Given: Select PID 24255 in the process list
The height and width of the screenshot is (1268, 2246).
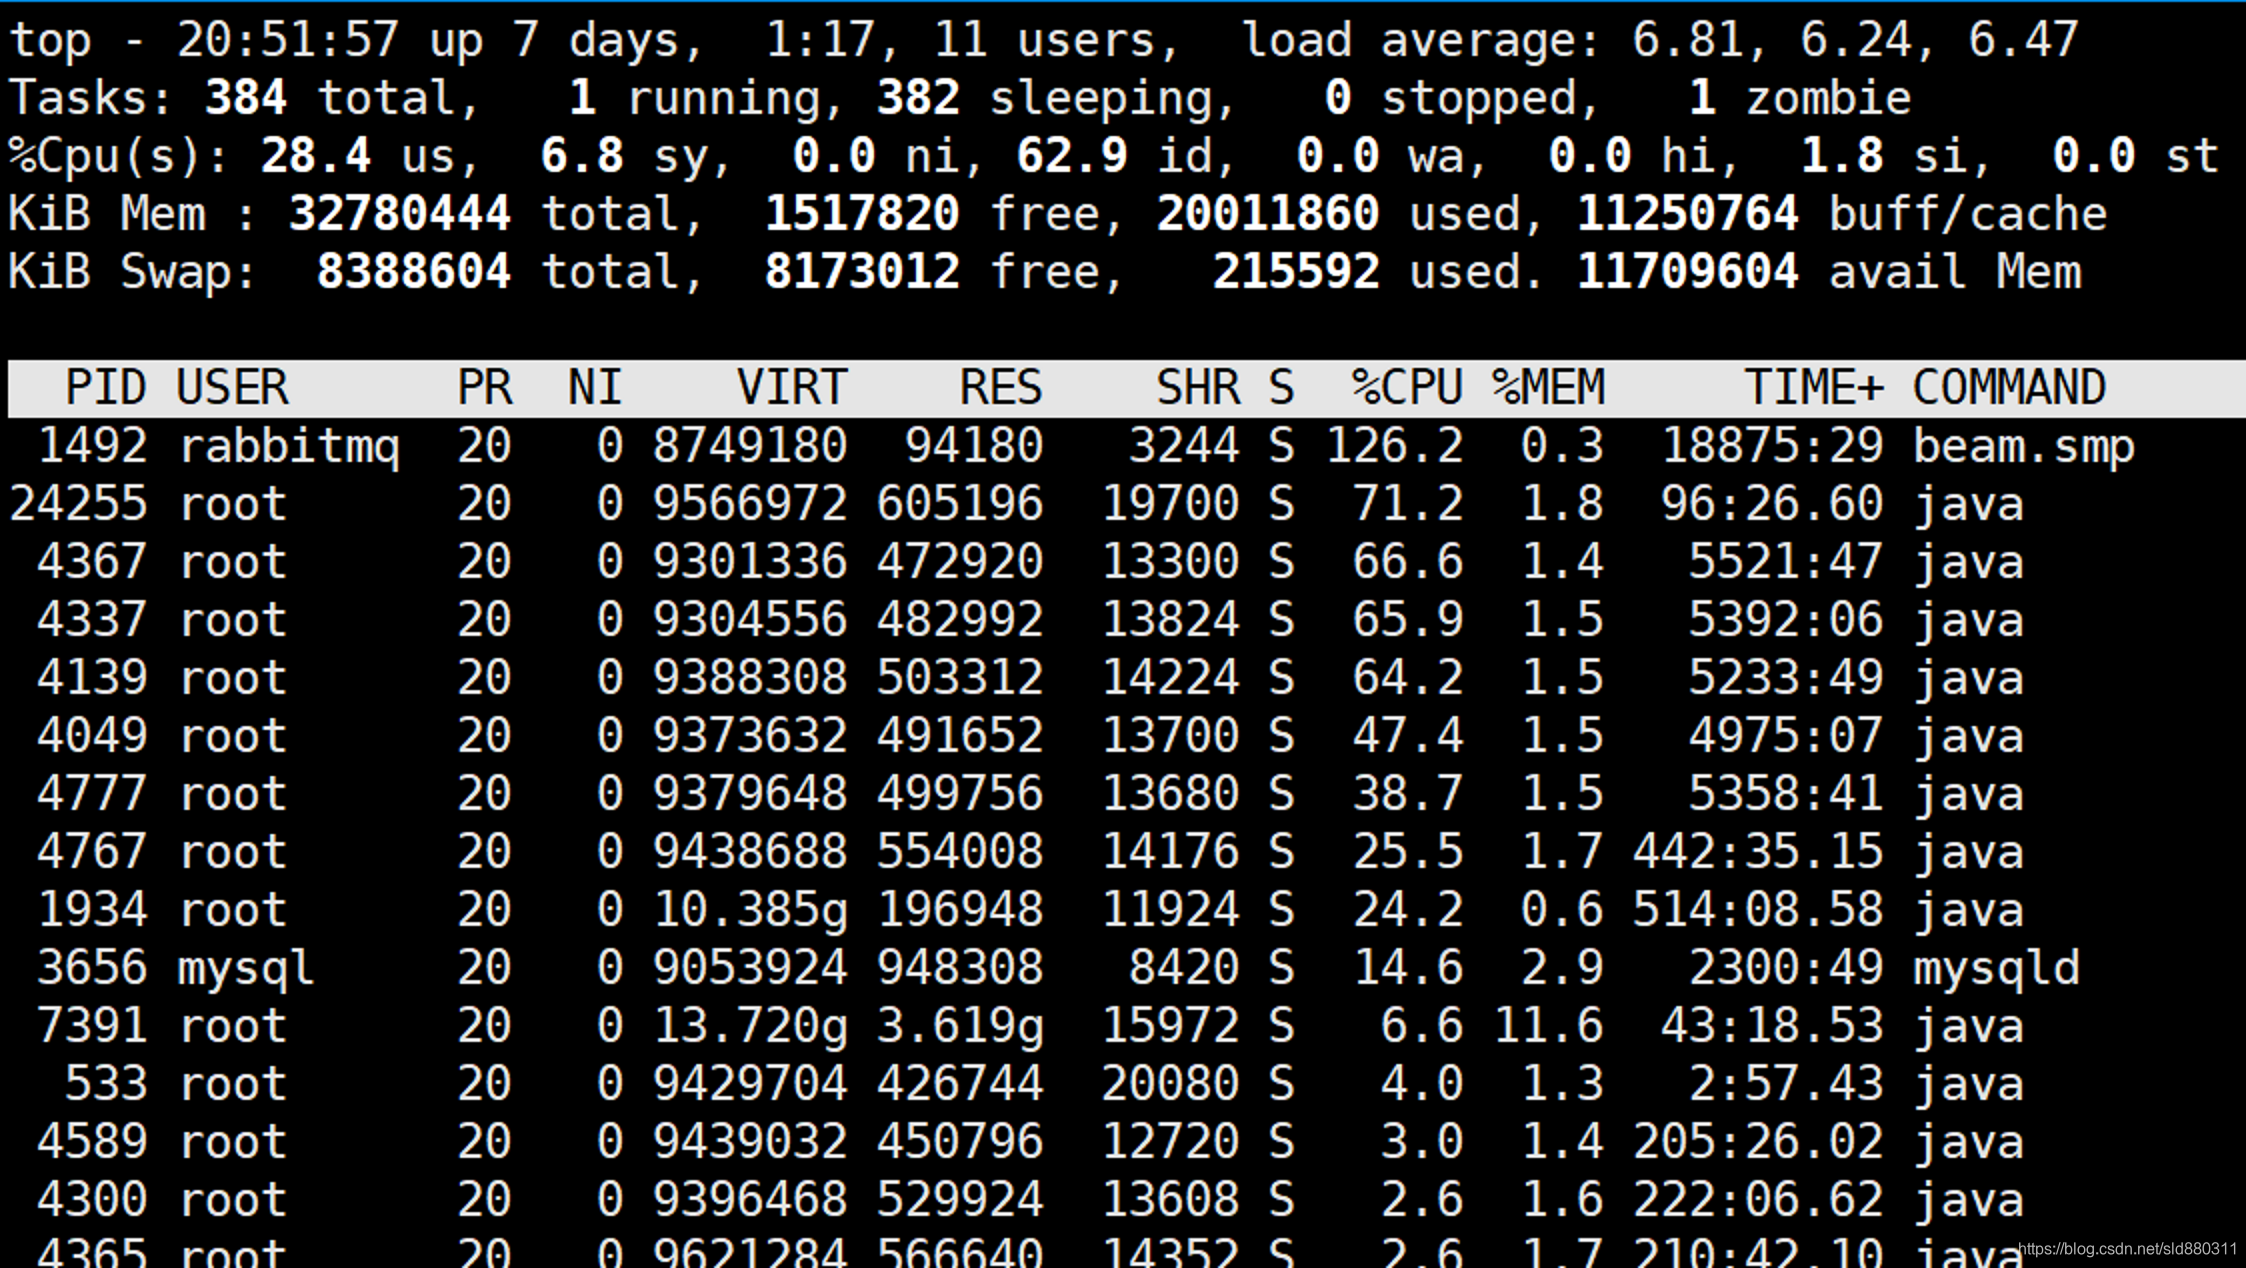Looking at the screenshot, I should tap(78, 504).
